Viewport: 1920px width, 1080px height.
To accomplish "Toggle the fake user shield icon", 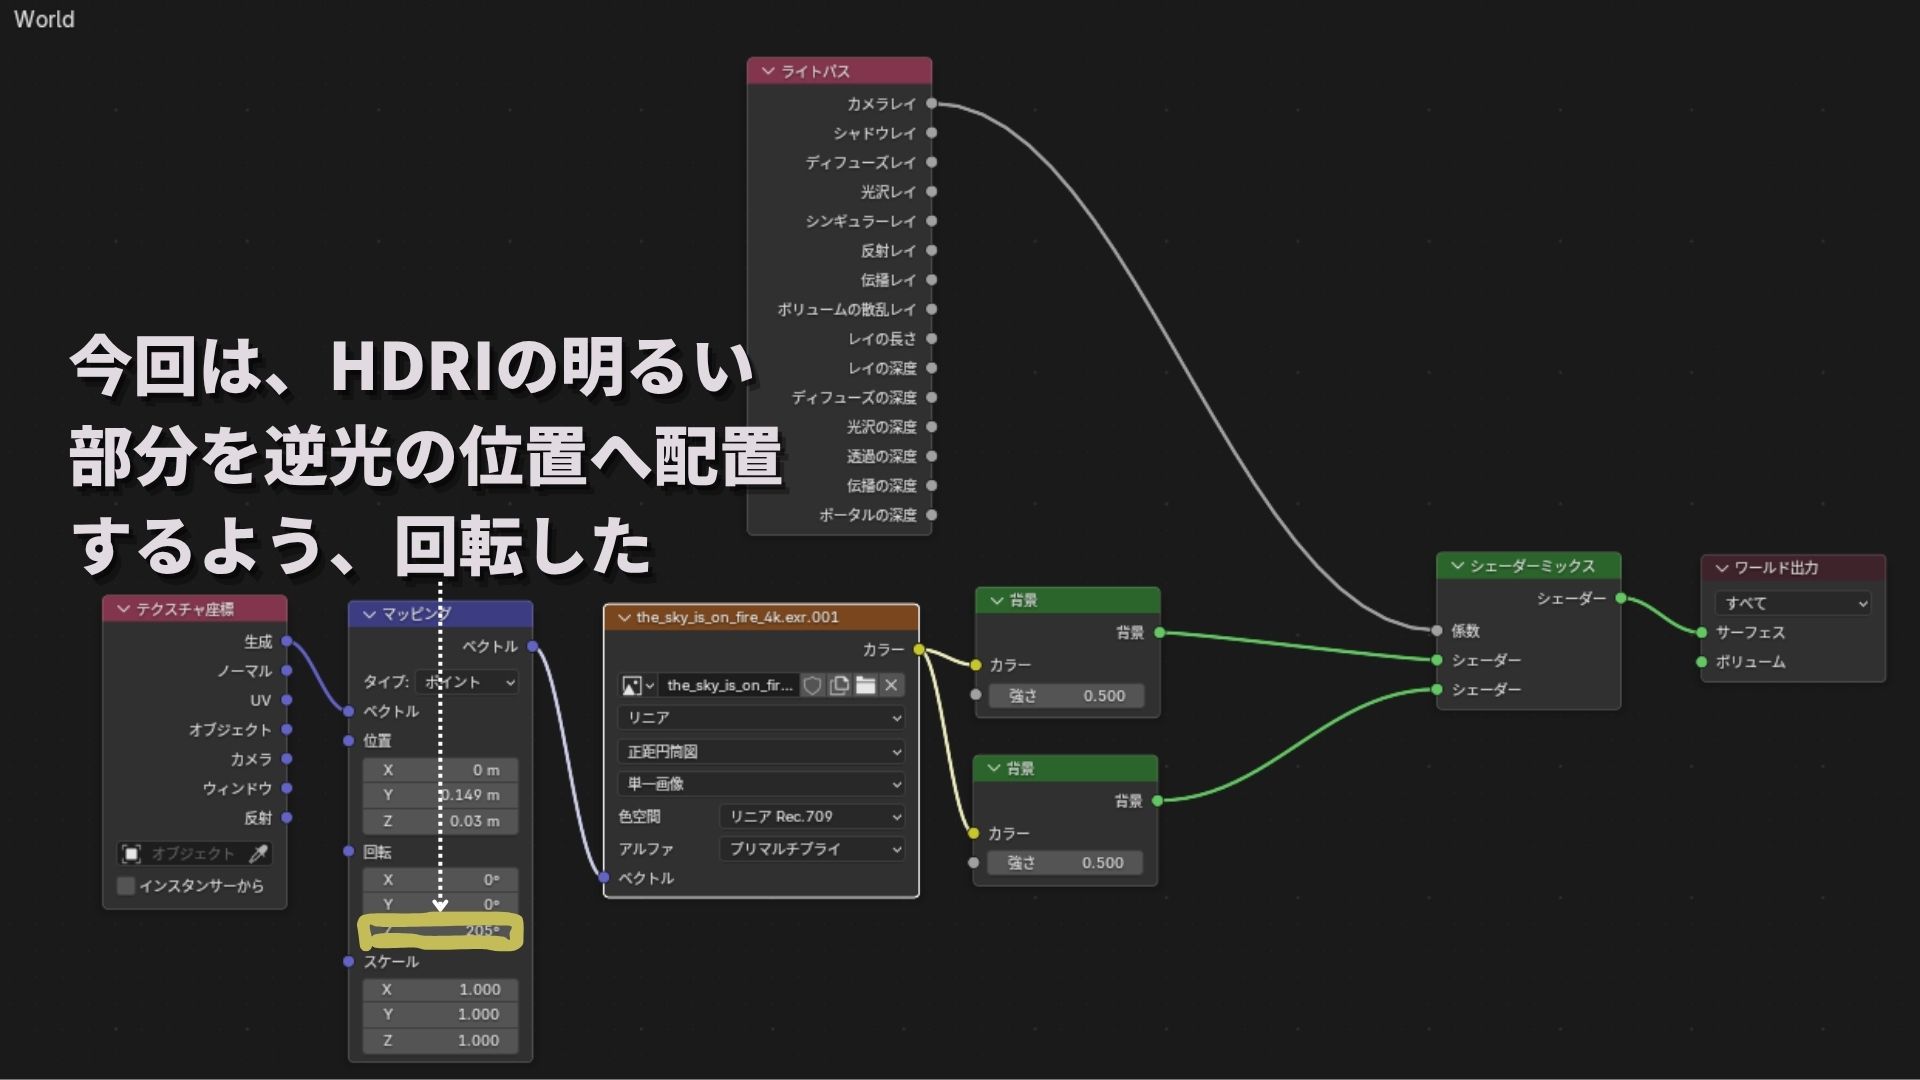I will tap(813, 685).
